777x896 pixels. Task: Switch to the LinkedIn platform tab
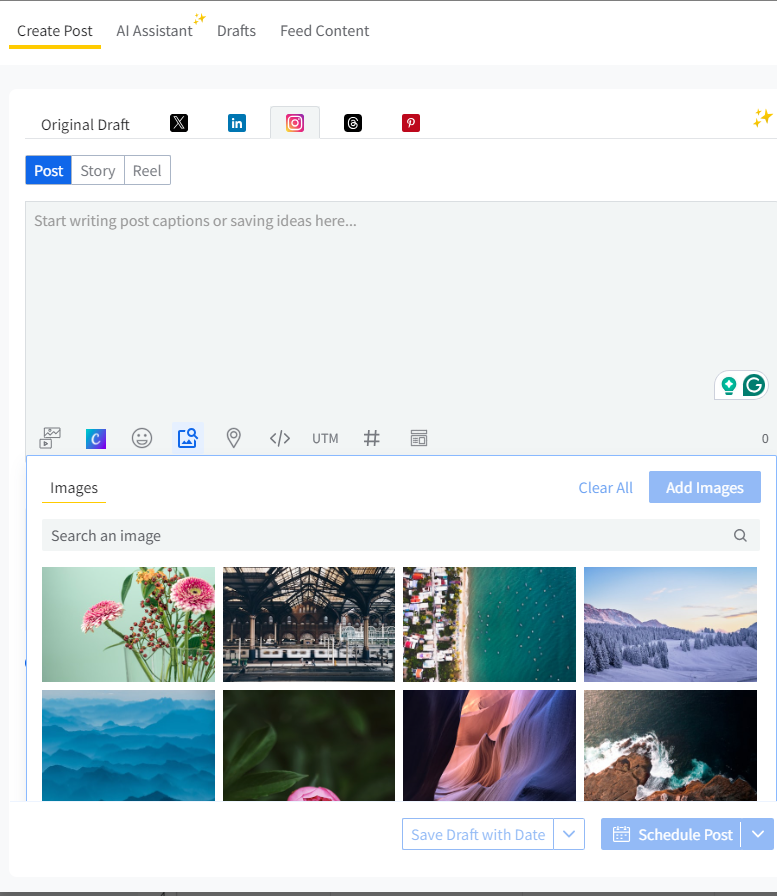(x=237, y=123)
